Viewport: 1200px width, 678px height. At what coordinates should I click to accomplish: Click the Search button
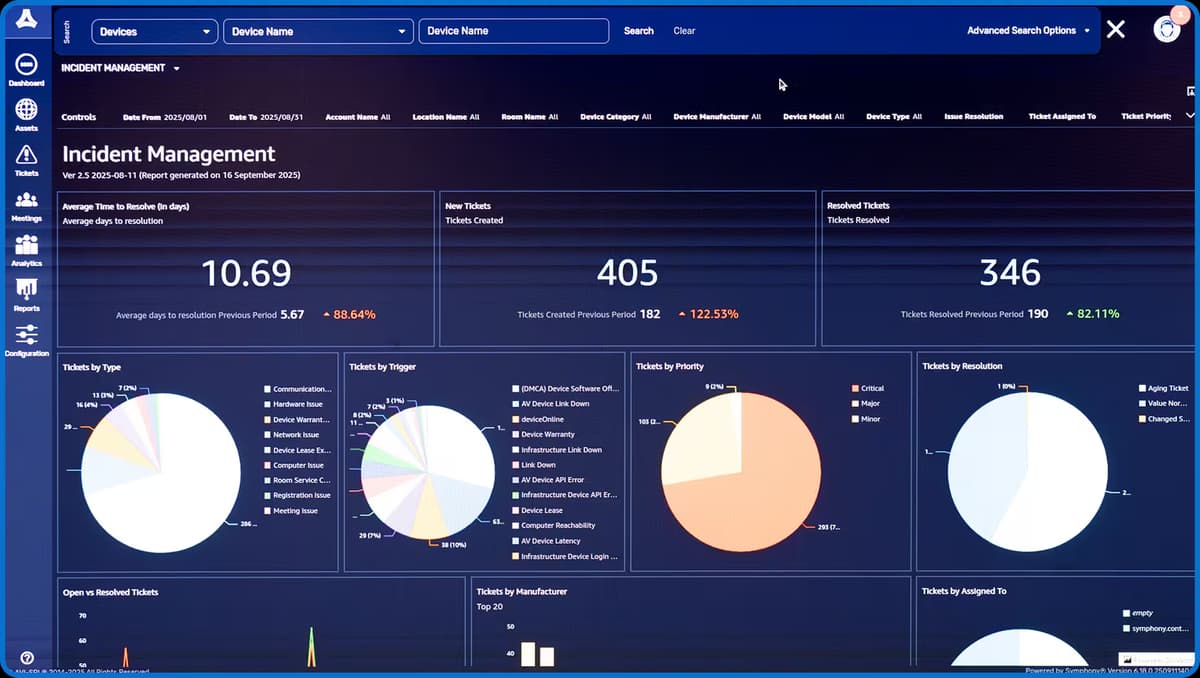coord(638,31)
